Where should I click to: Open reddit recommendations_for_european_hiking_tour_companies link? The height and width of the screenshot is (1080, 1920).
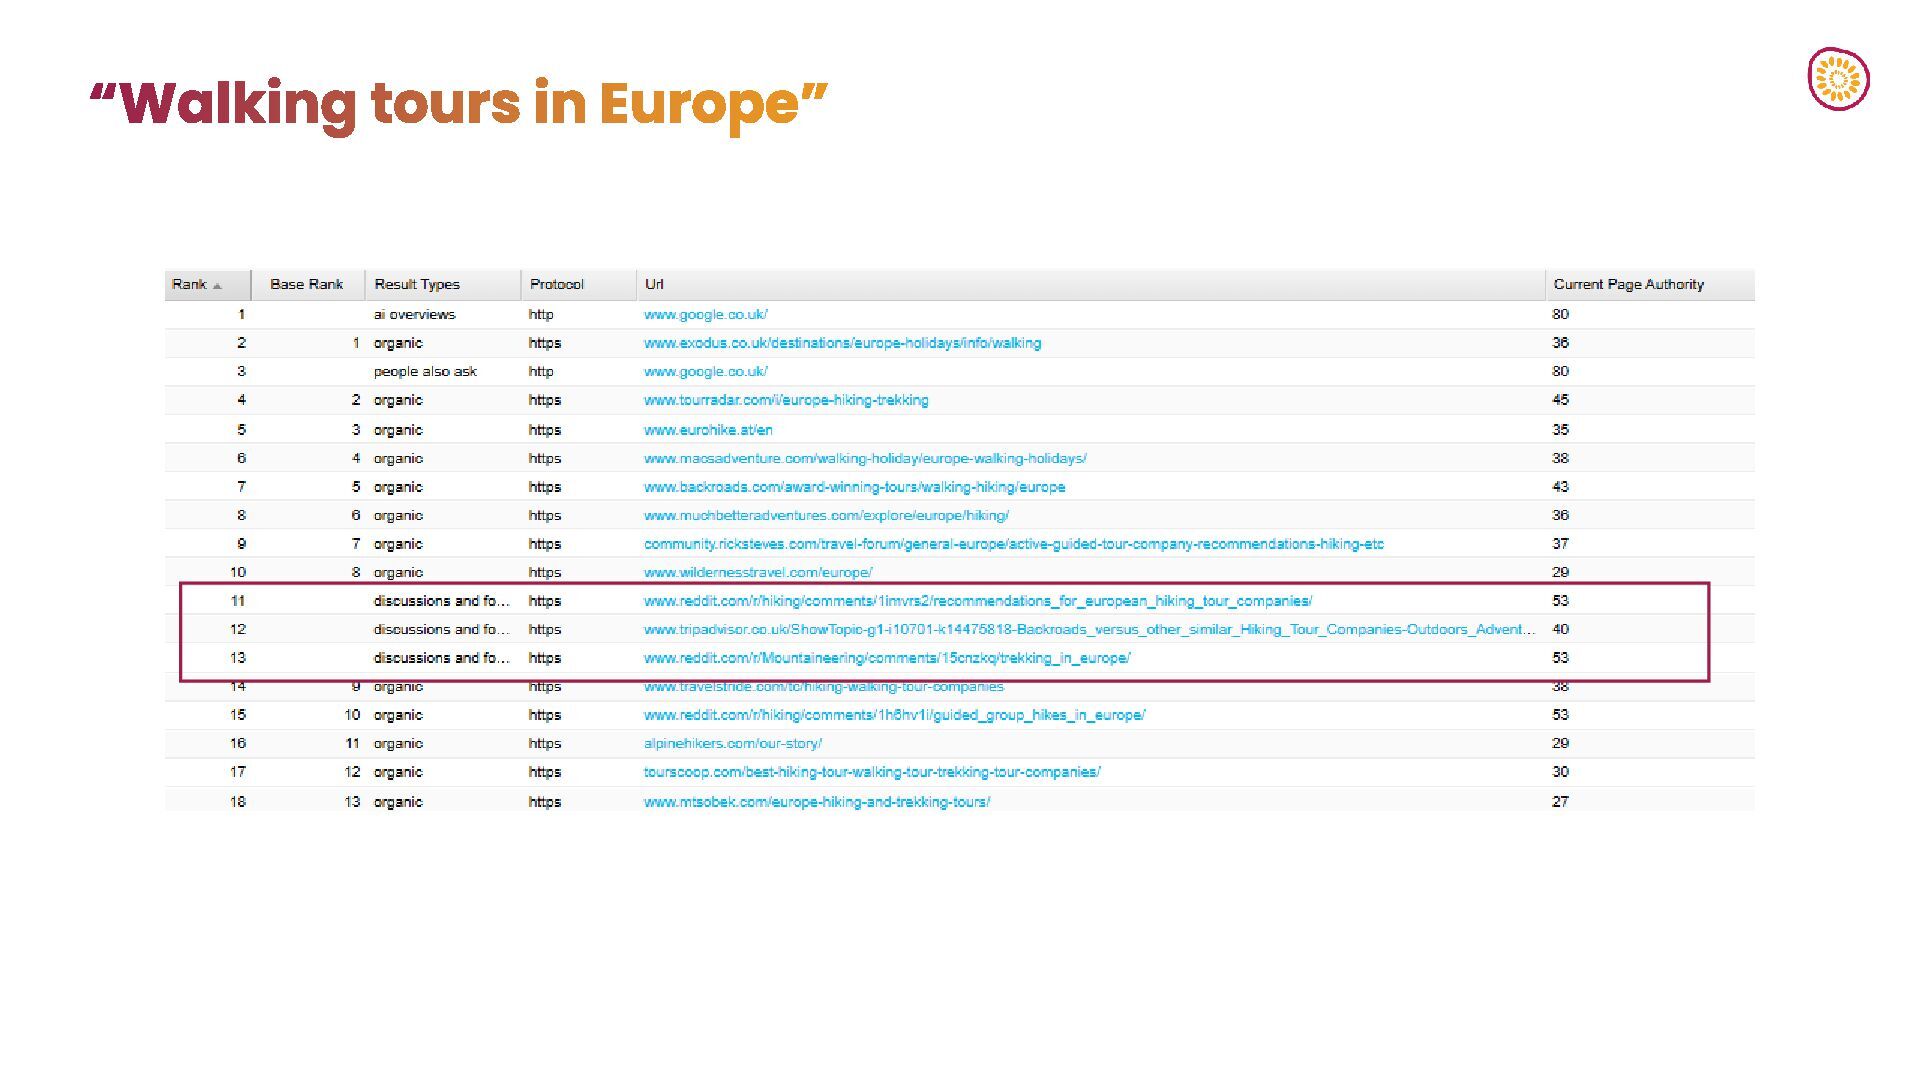coord(978,601)
